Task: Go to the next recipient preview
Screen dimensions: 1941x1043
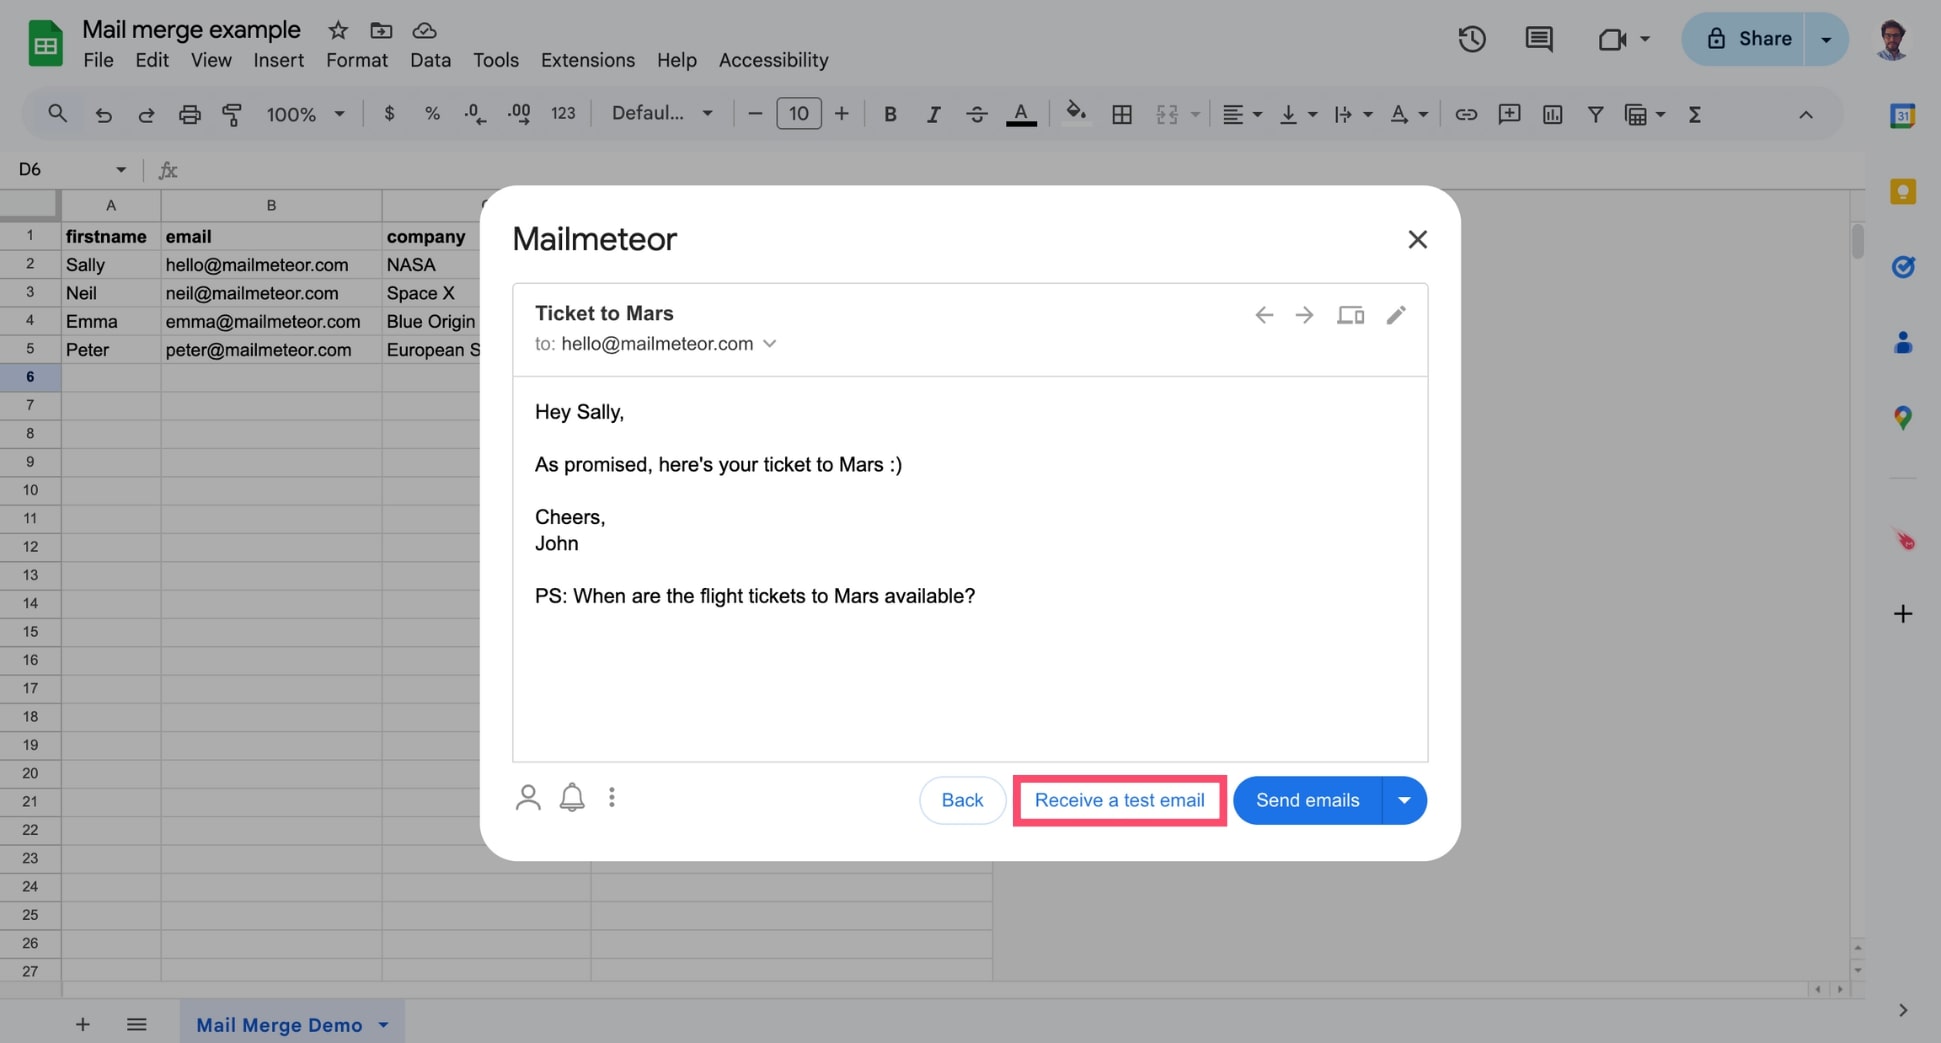Action: click(x=1304, y=315)
